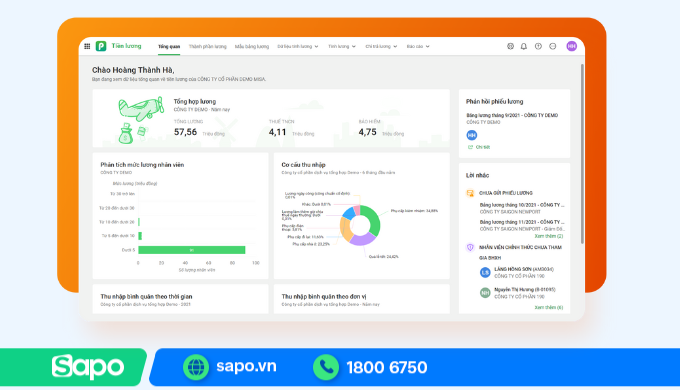Click the vertical page scrollbar
Viewport: 680px width, 390px height.
582,154
